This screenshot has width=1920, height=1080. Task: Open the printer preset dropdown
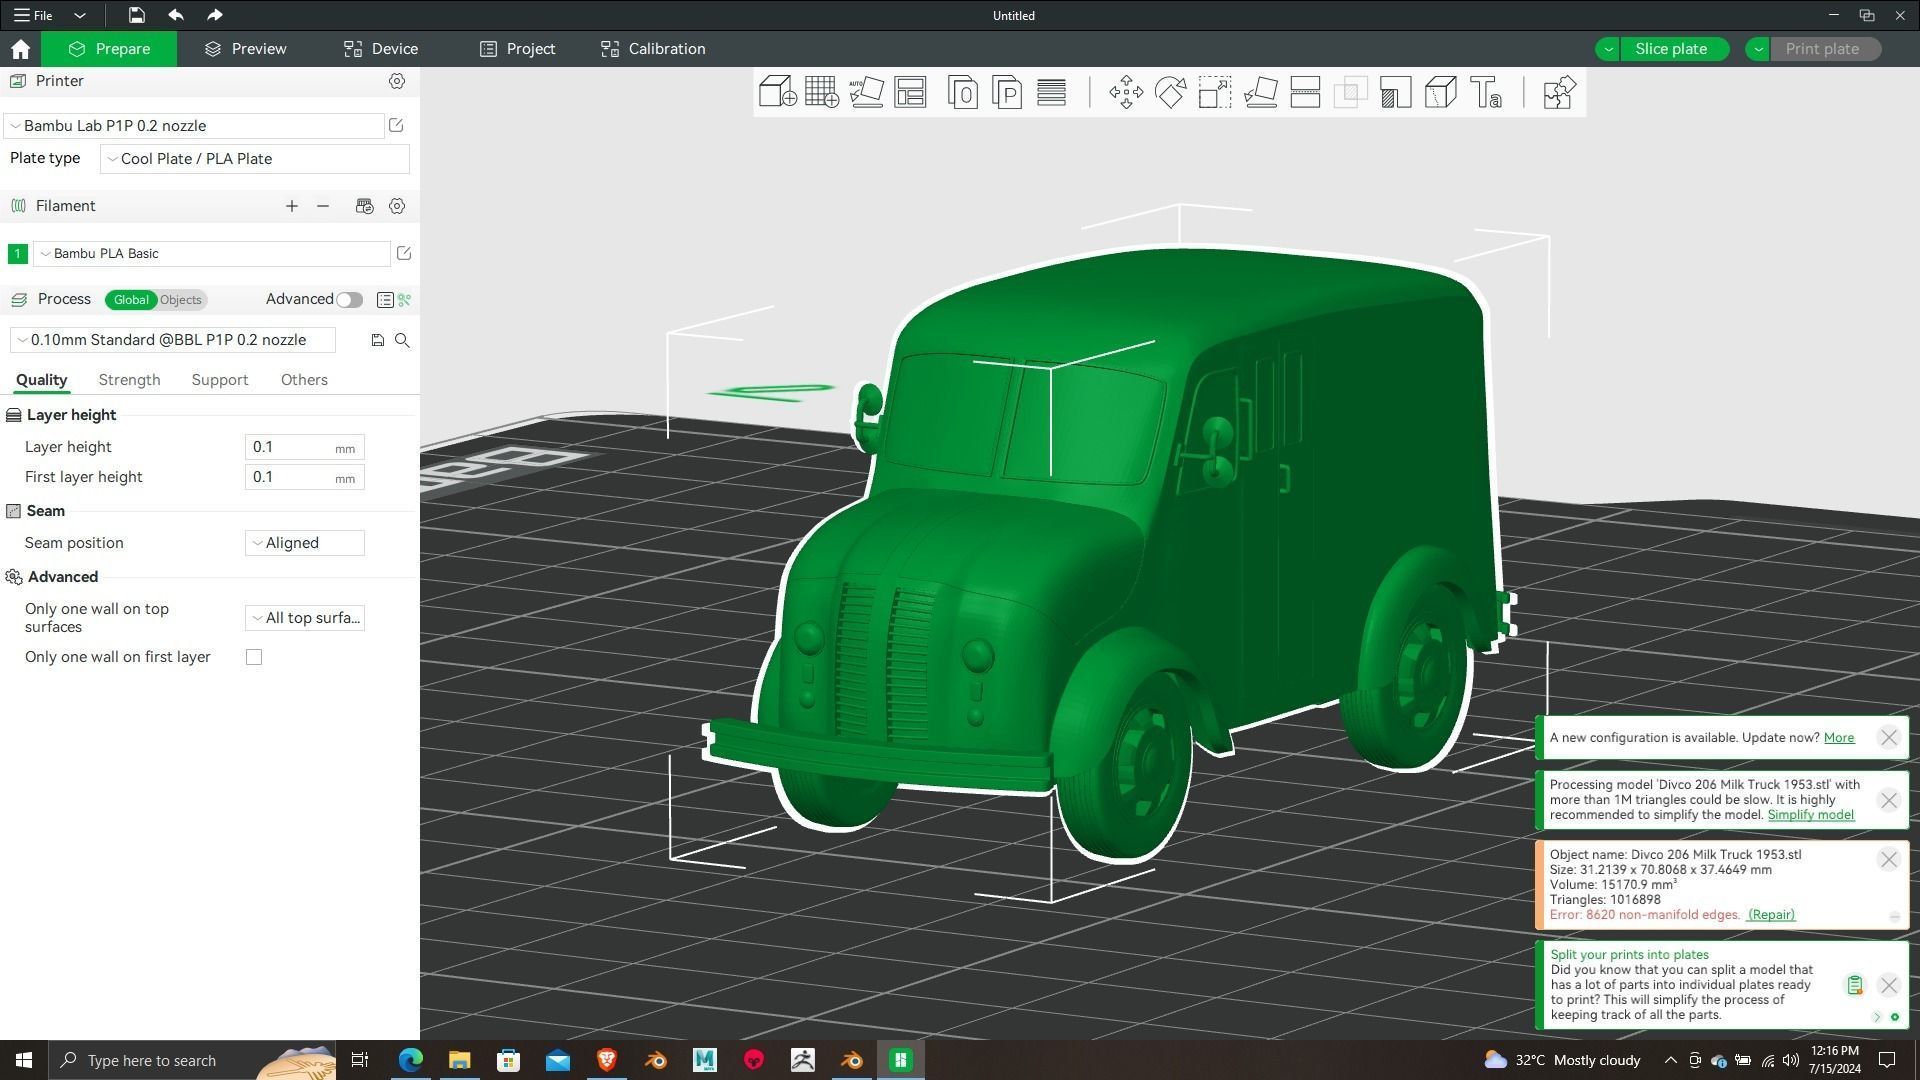point(194,125)
